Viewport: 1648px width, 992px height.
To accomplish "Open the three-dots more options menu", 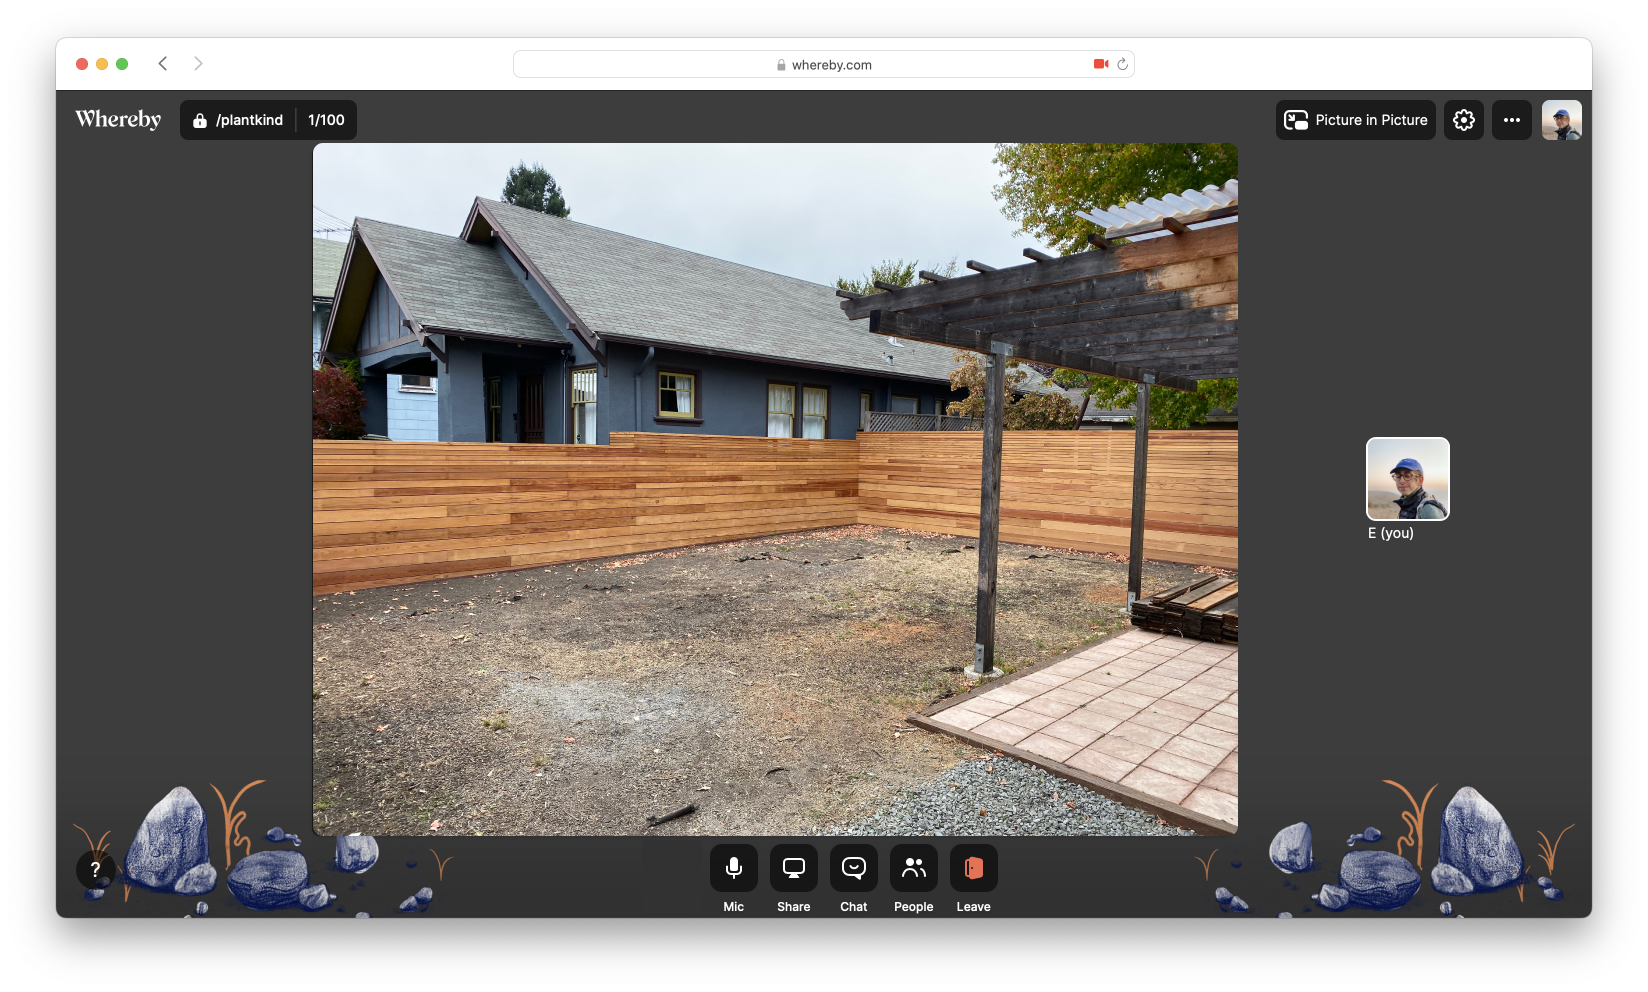I will coord(1511,120).
